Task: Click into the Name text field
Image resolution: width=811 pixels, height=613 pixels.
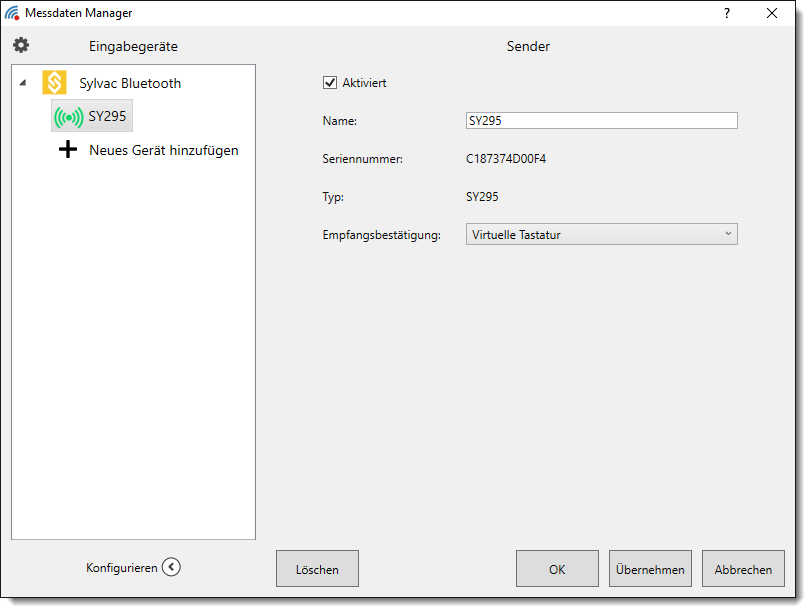Action: coord(601,121)
